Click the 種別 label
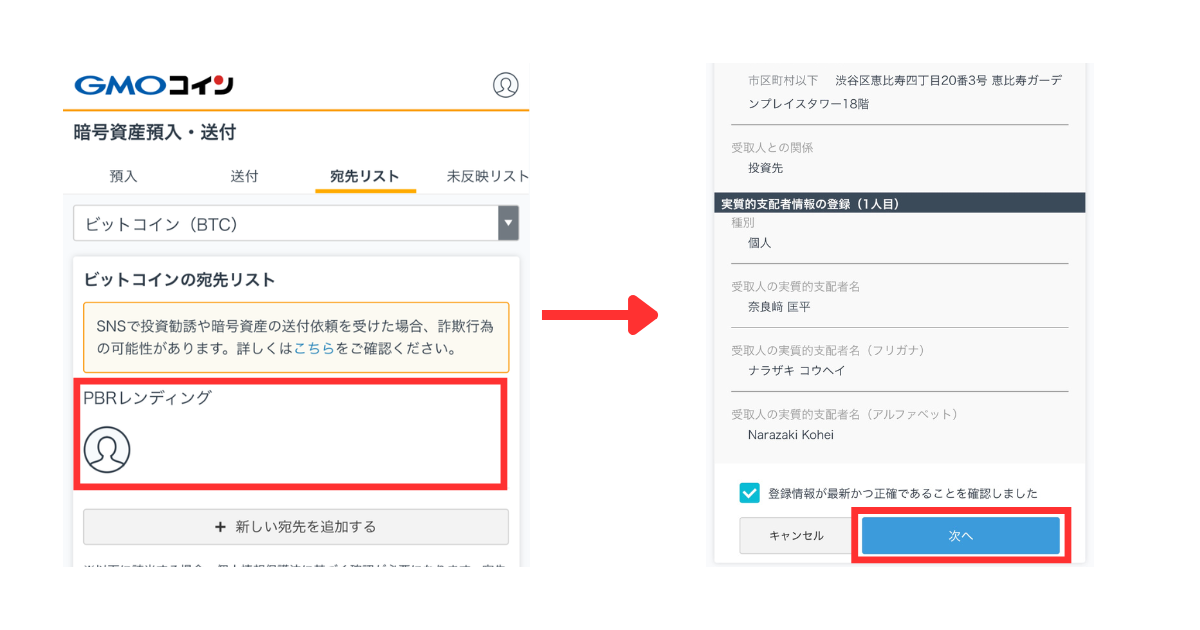 click(x=743, y=223)
